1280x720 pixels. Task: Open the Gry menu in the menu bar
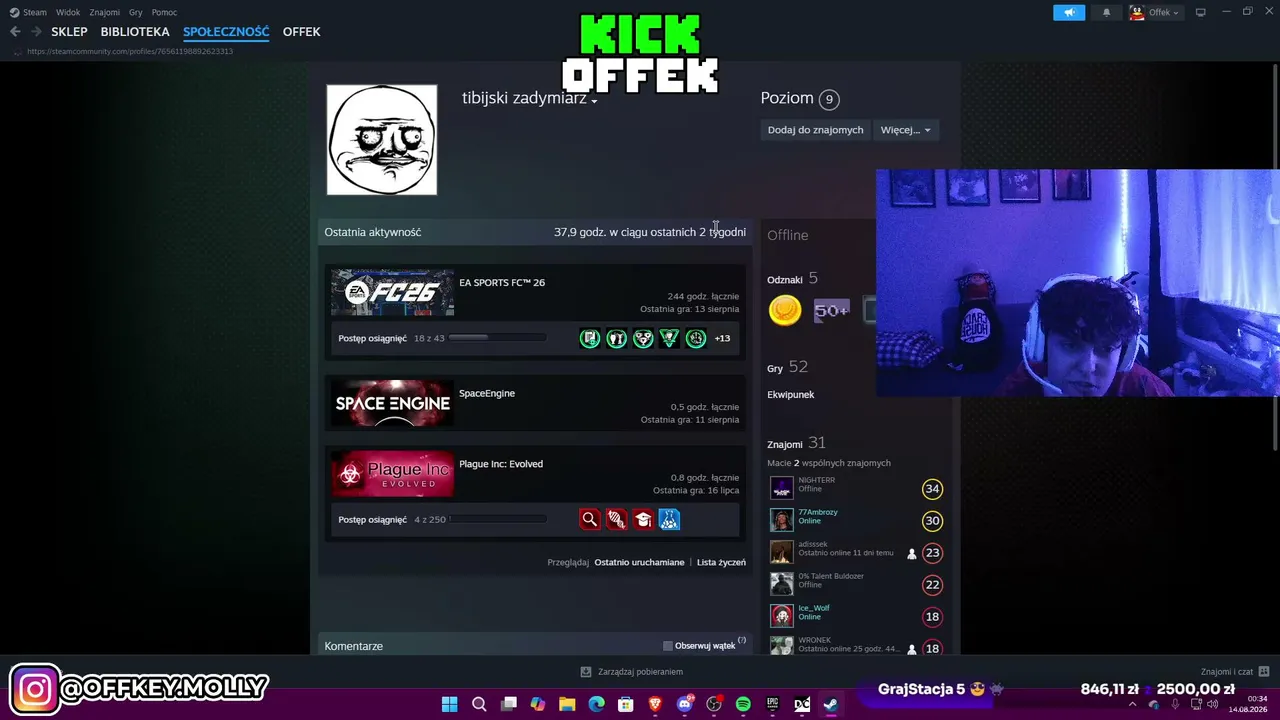(x=136, y=13)
